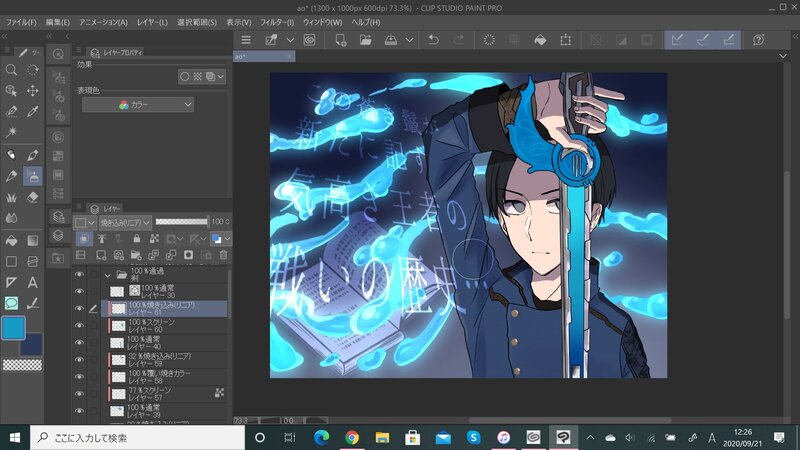The width and height of the screenshot is (800, 450).
Task: Toggle Set as reference layer lighthouse icon
Action: coord(102,238)
